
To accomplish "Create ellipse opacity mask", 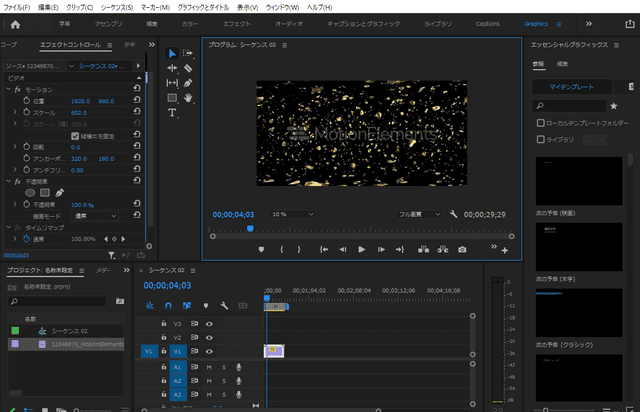I will [x=30, y=193].
